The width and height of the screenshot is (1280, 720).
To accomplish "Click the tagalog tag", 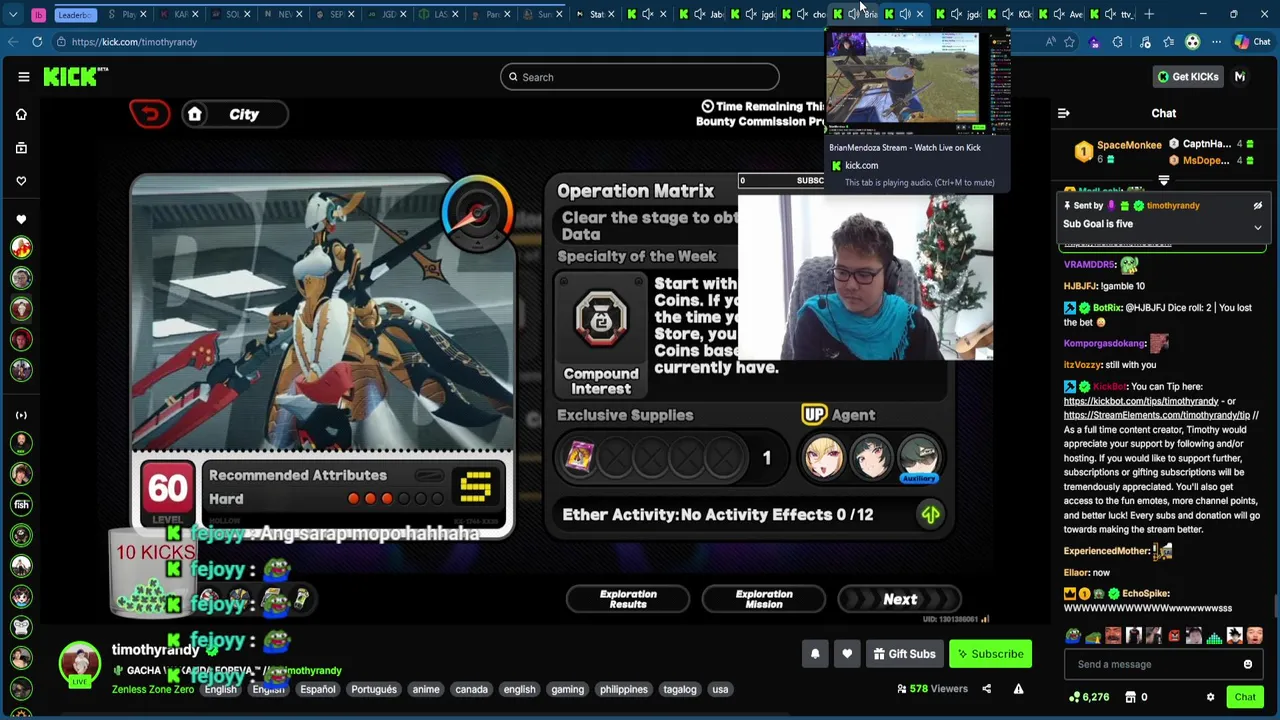I will [x=680, y=689].
